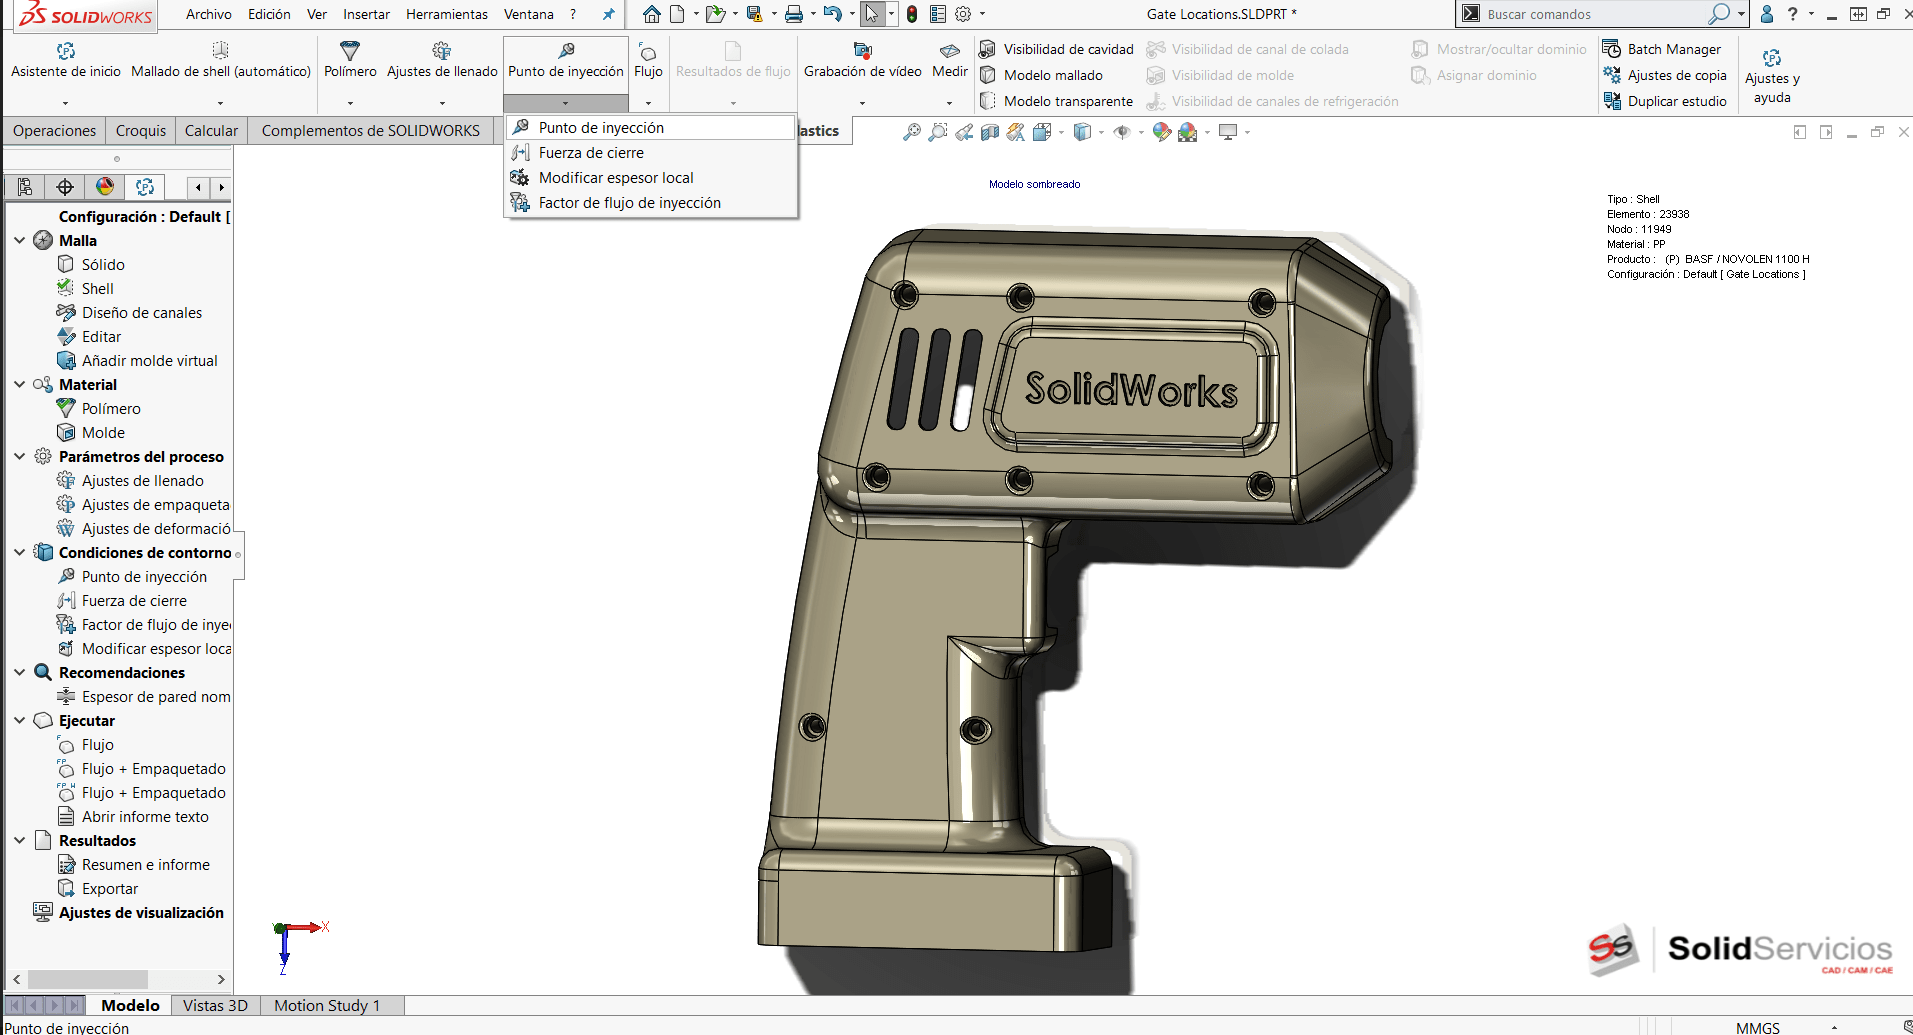
Task: Collapse the Recomendaciones node
Action: pyautogui.click(x=19, y=673)
